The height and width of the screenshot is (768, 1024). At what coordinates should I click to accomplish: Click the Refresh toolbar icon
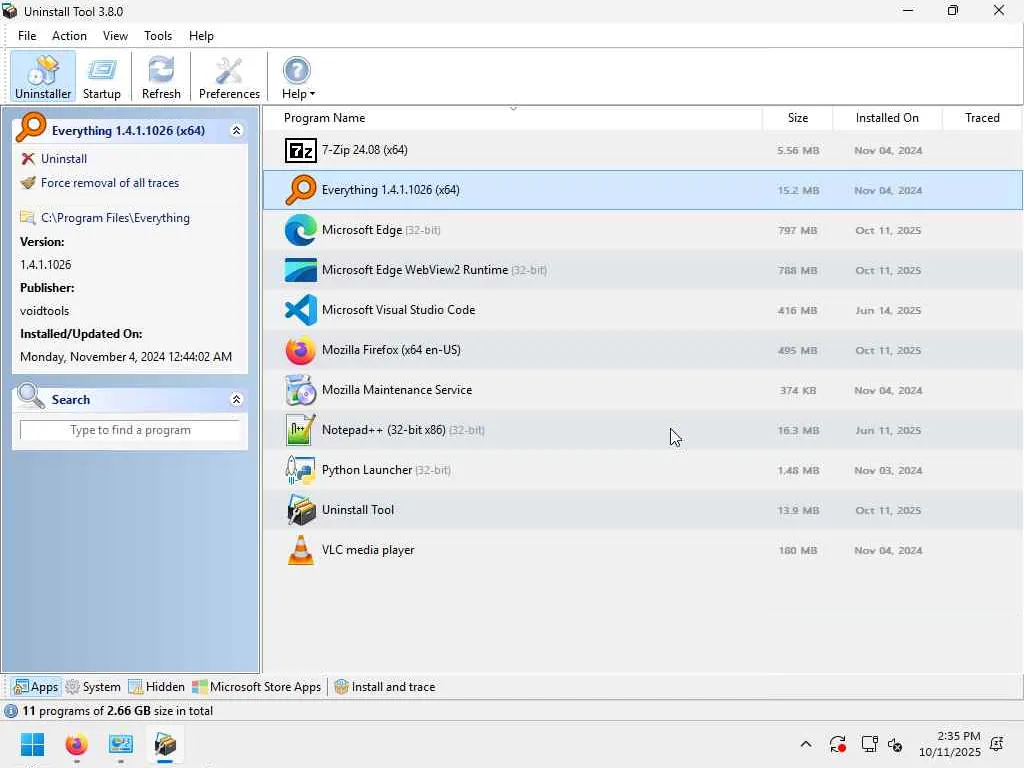(x=161, y=77)
